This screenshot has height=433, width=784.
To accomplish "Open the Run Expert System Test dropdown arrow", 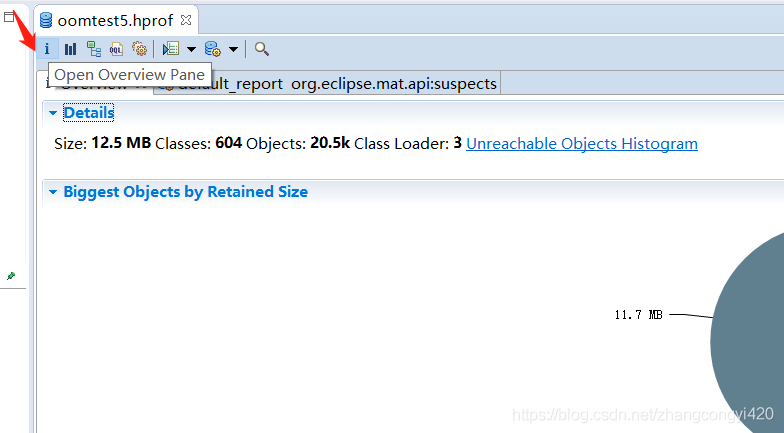I will [x=191, y=50].
